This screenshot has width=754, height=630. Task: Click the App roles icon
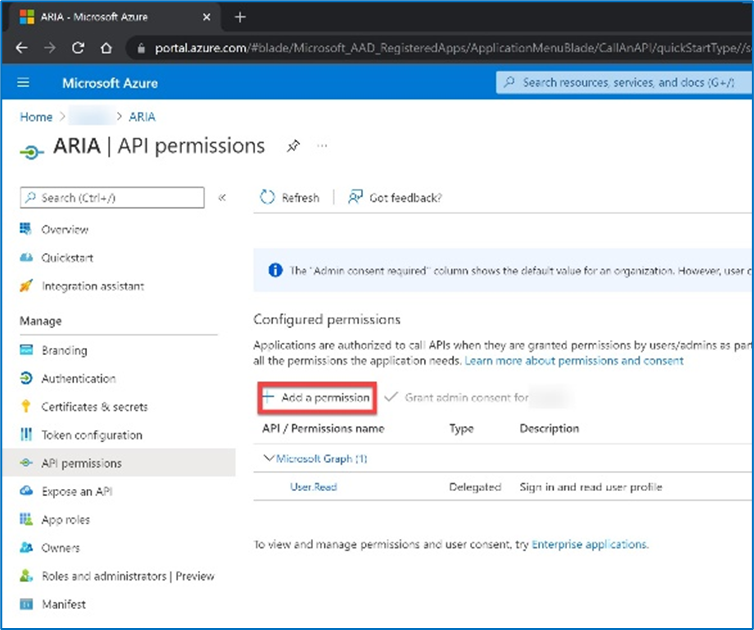coord(26,519)
